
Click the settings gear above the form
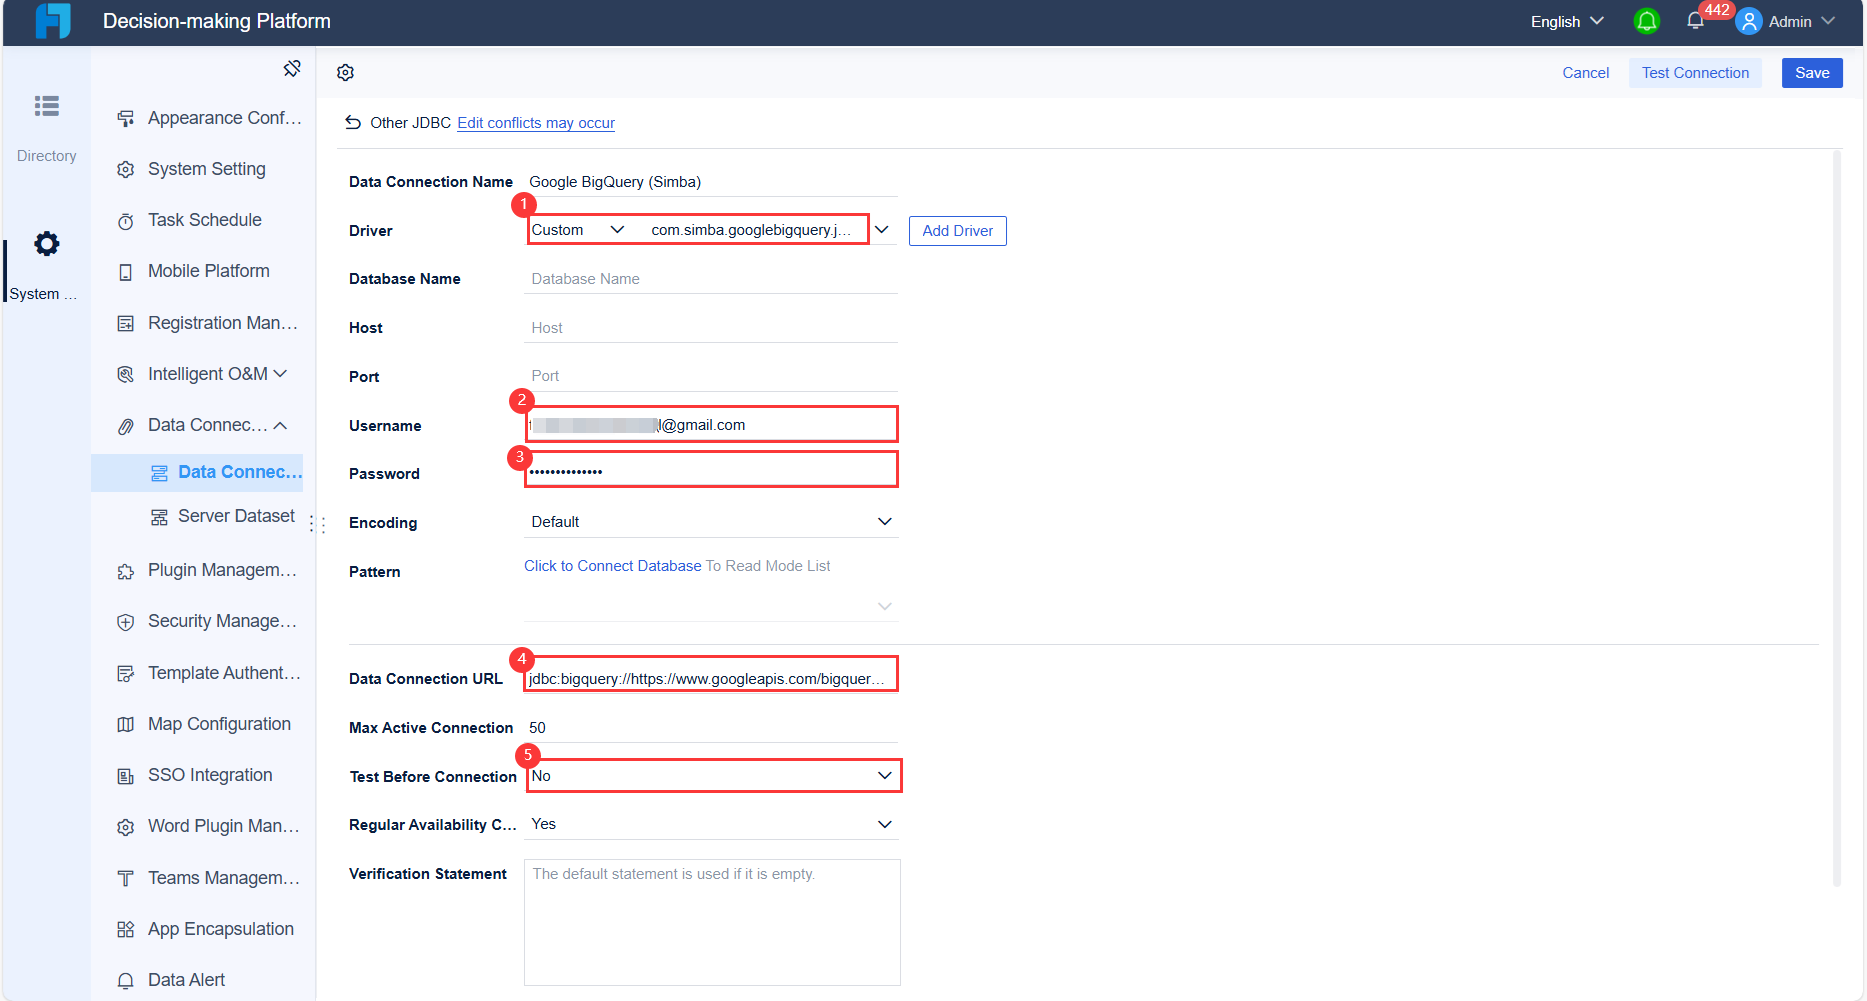tap(346, 73)
